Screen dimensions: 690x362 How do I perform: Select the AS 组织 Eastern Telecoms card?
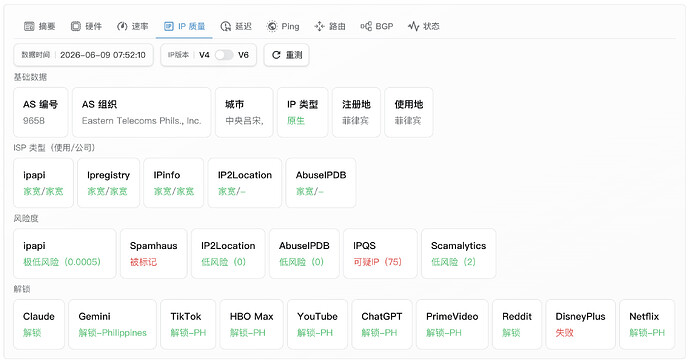142,112
